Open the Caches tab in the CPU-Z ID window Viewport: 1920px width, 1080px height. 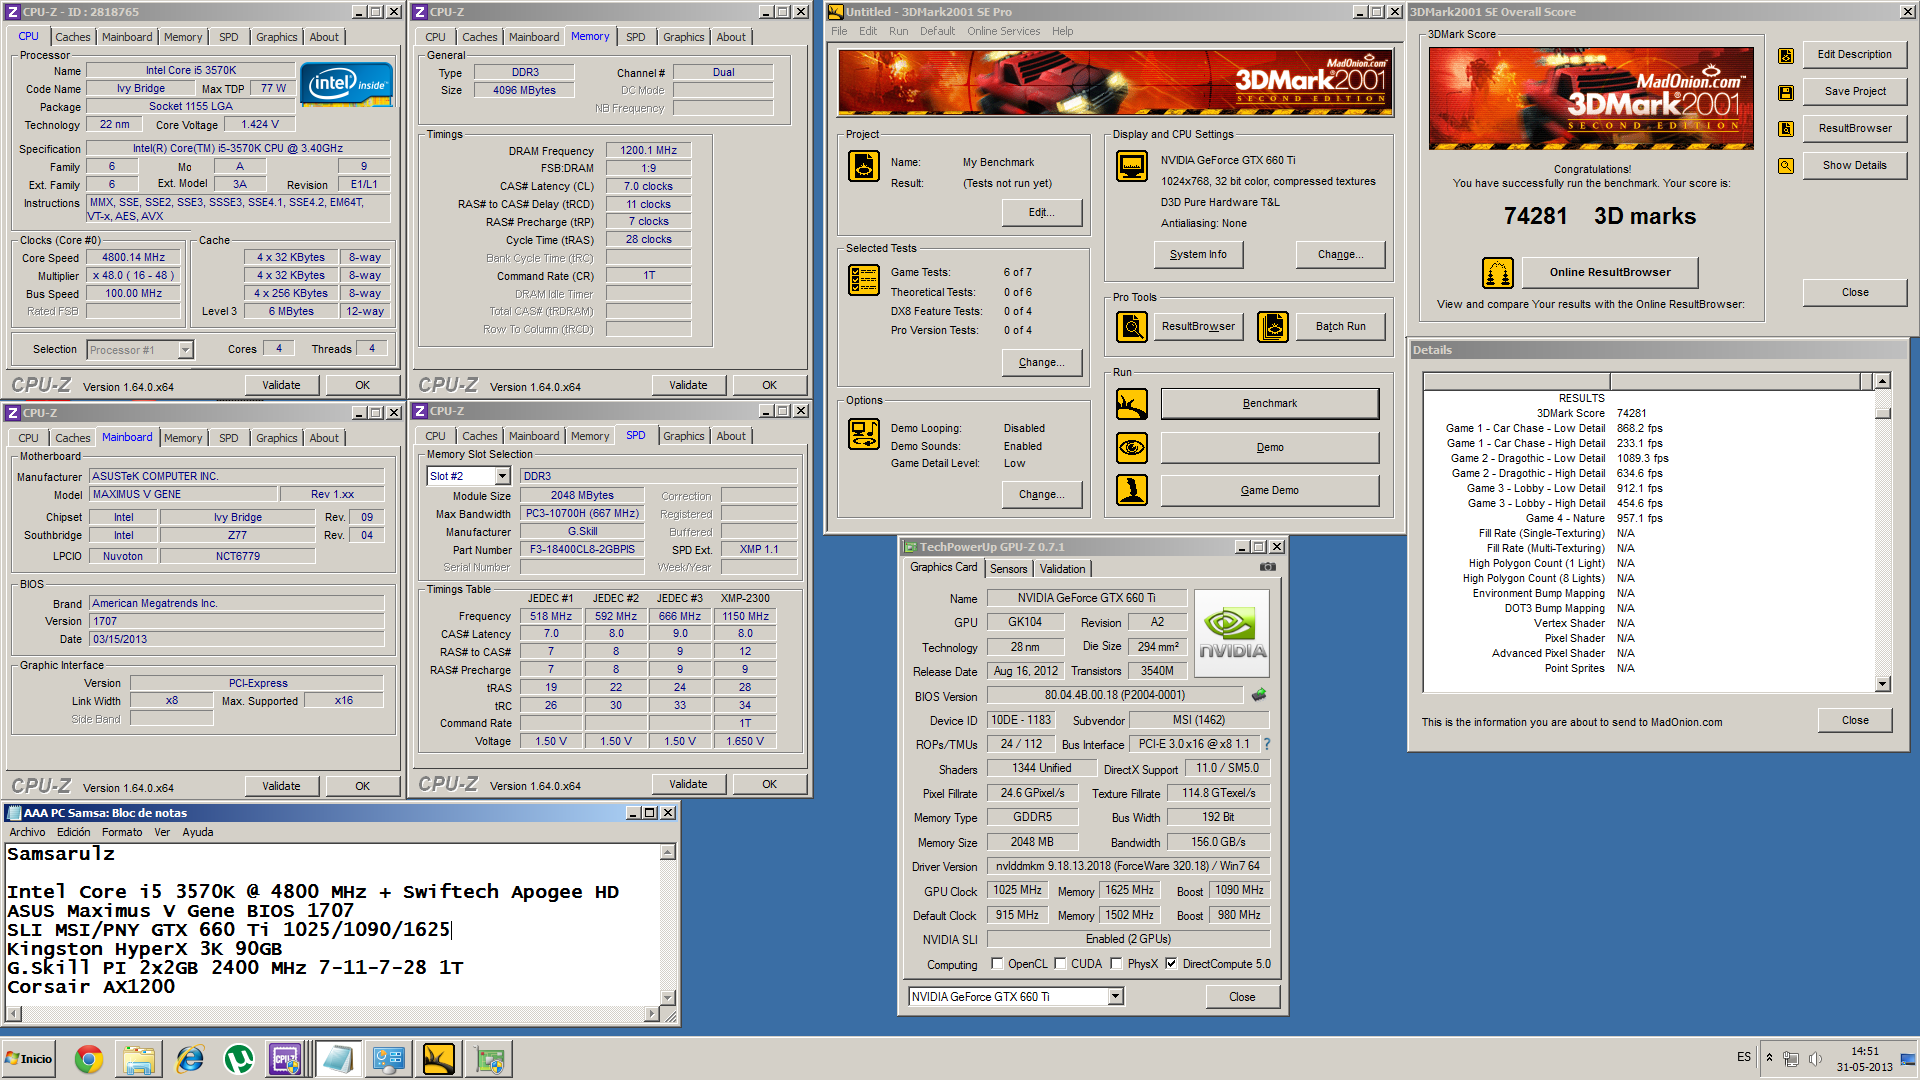(x=72, y=37)
